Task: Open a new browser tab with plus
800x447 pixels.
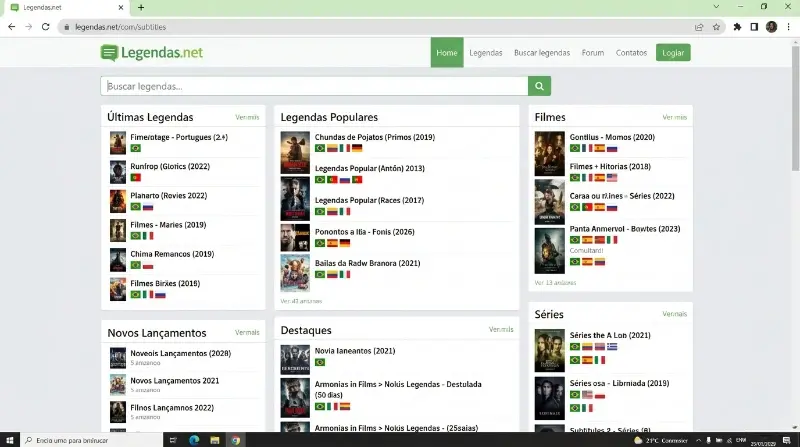Action: (141, 7)
